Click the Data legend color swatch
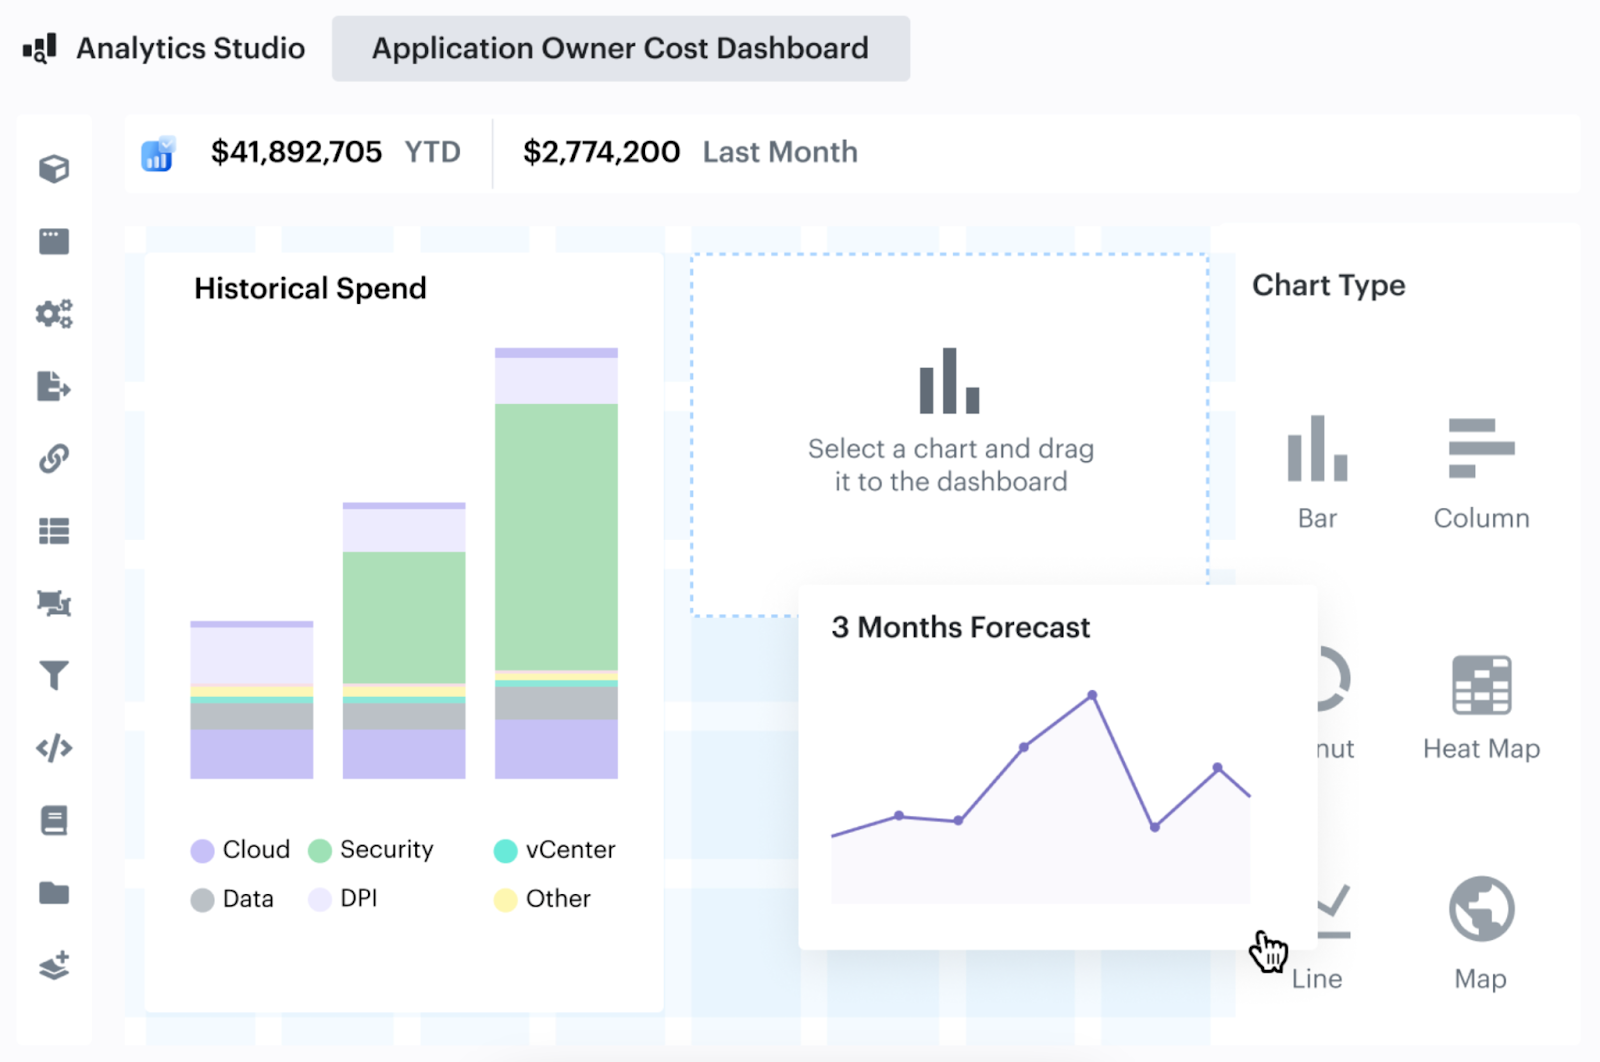This screenshot has width=1600, height=1062. point(202,900)
